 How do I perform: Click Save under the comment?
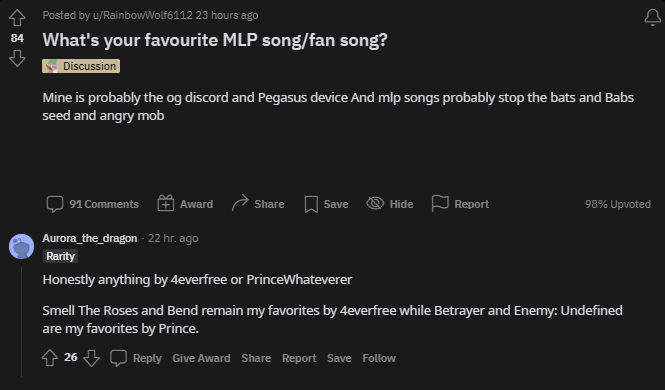click(x=339, y=358)
